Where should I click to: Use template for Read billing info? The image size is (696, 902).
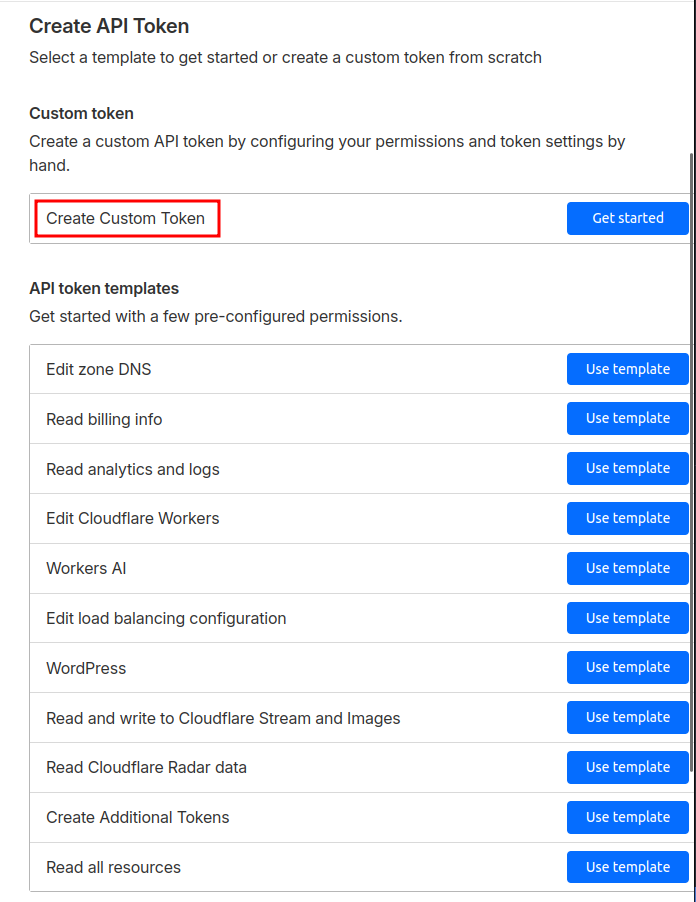coord(627,418)
